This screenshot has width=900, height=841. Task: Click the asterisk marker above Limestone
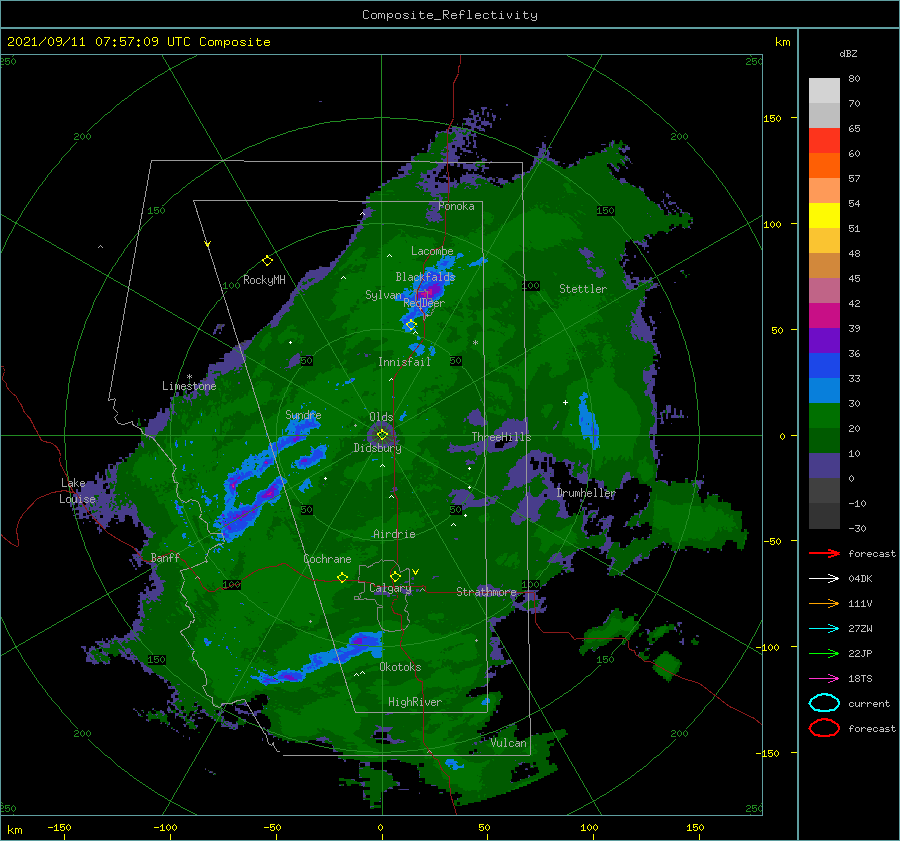pos(189,377)
